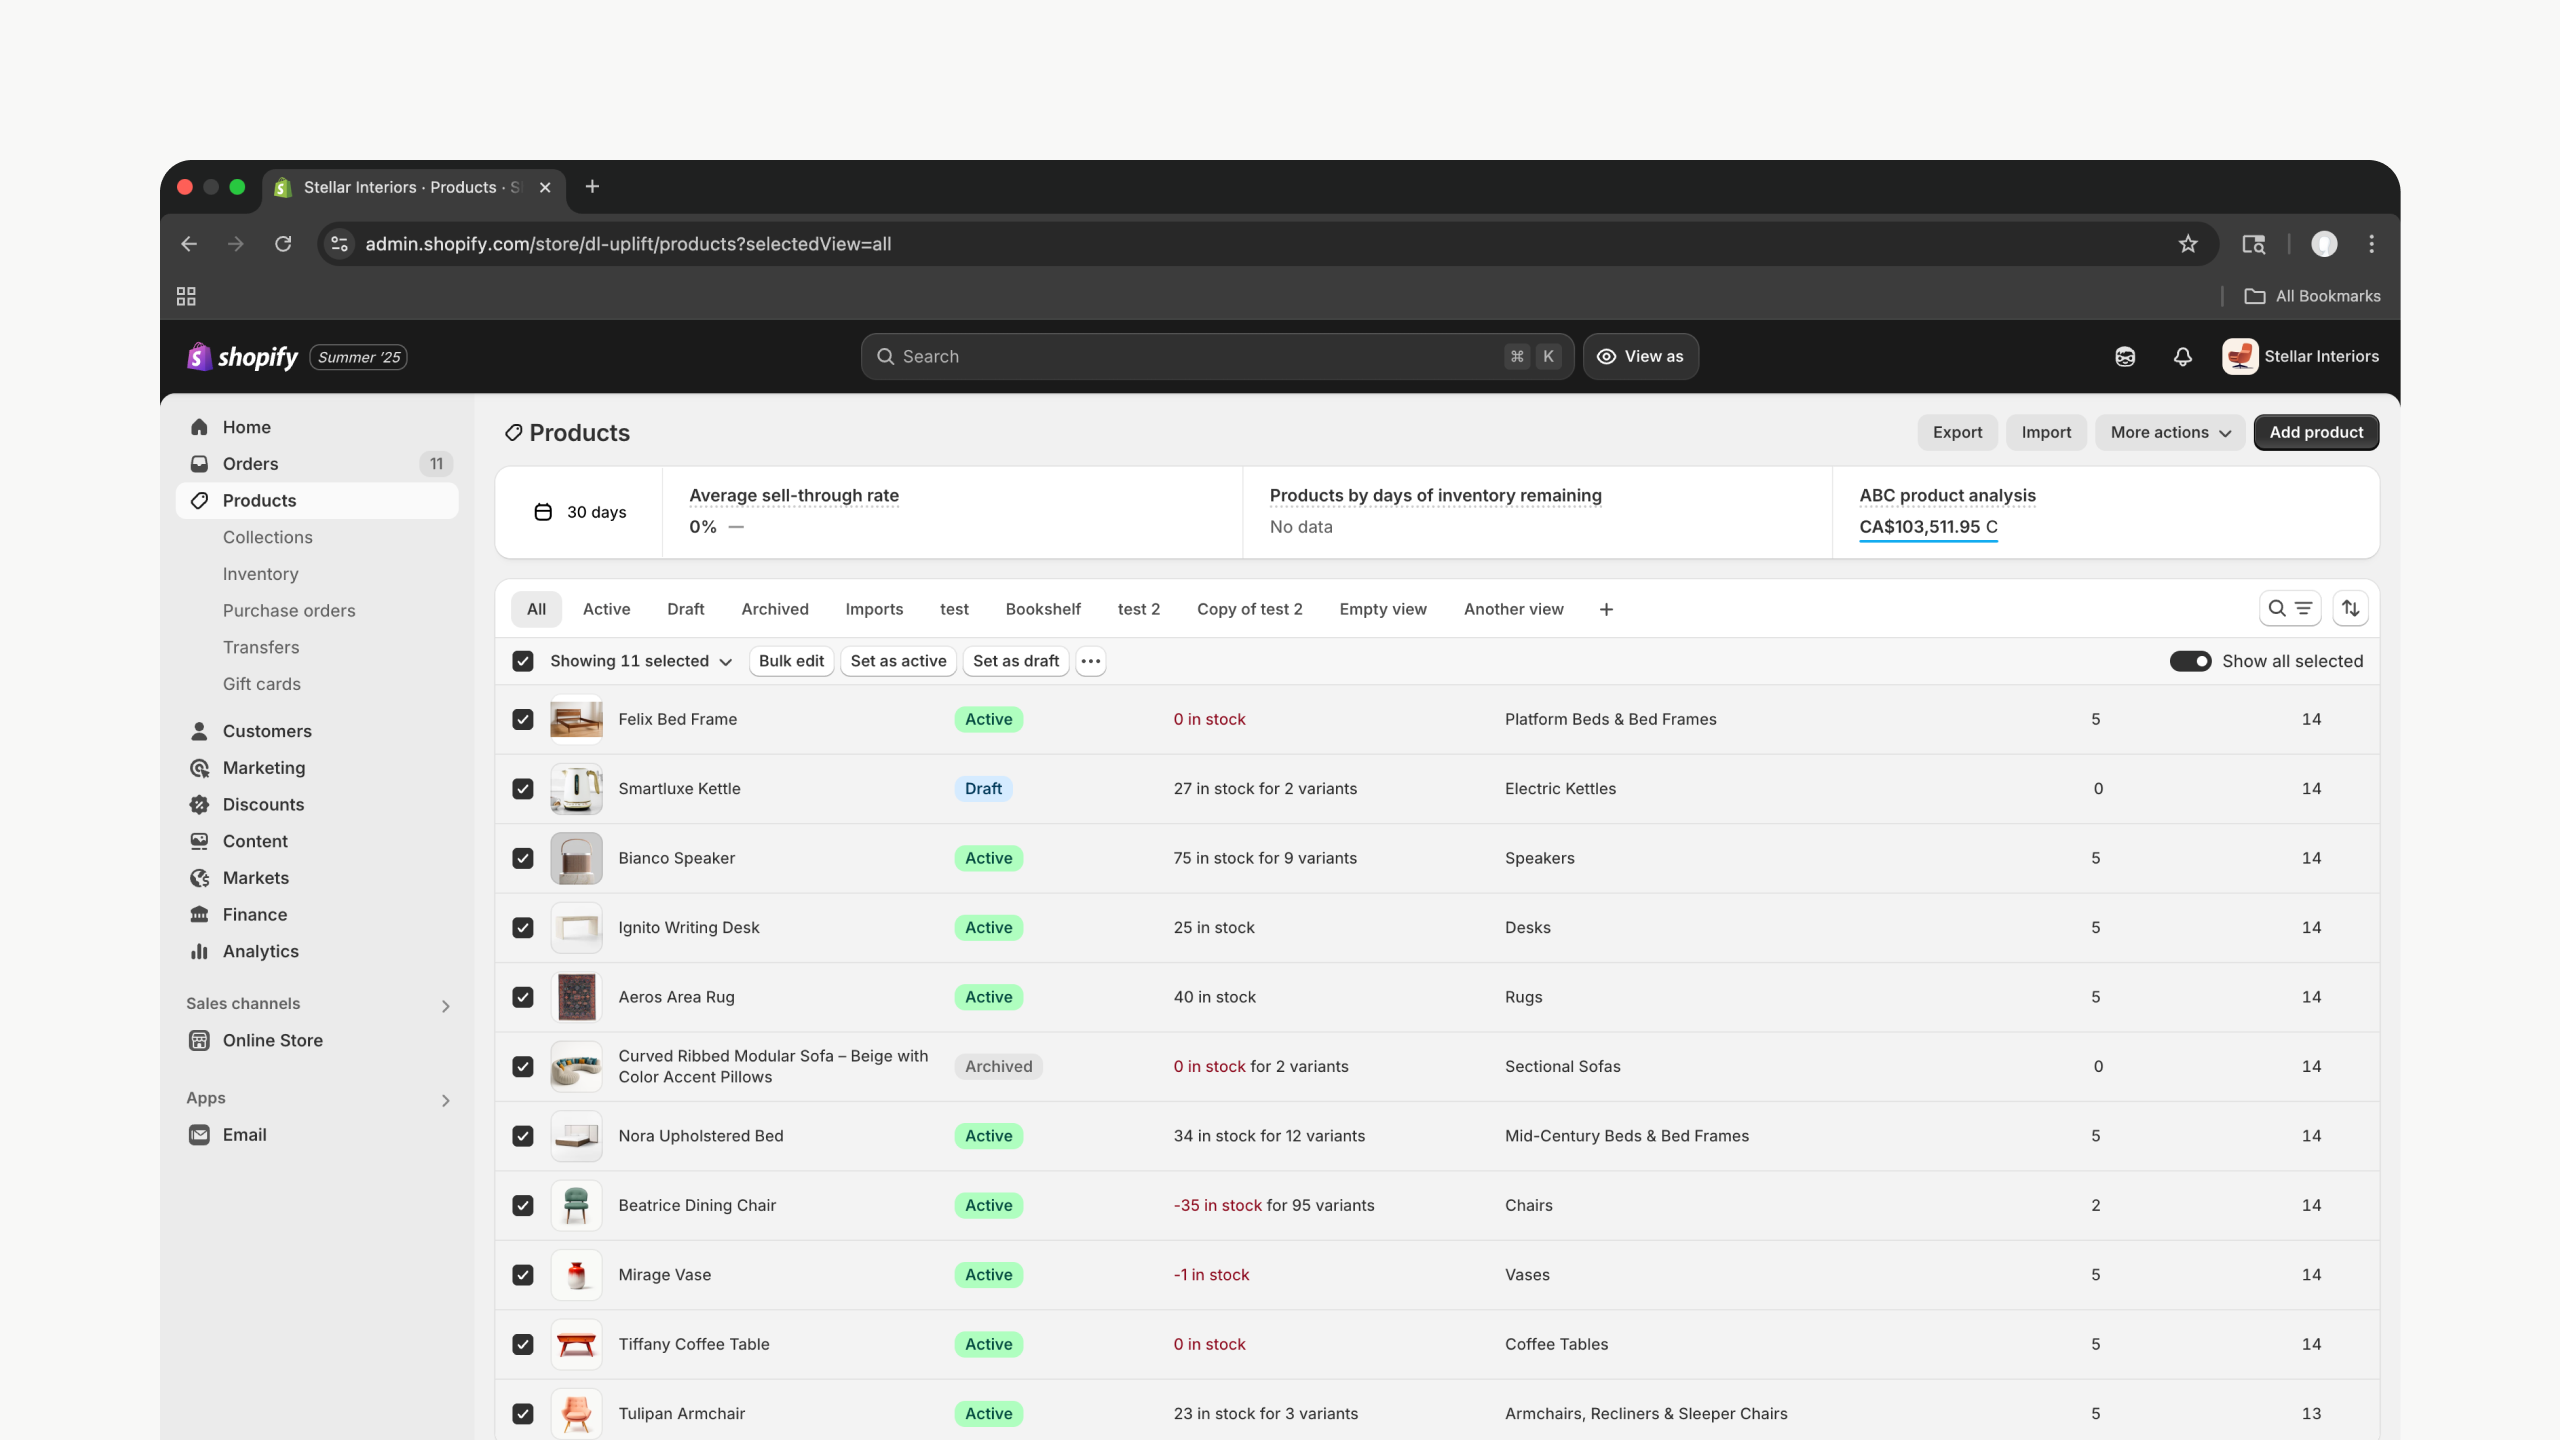Uncheck the Mirage Vase checkbox
Screen dimensions: 2560x1440
(x=523, y=1275)
